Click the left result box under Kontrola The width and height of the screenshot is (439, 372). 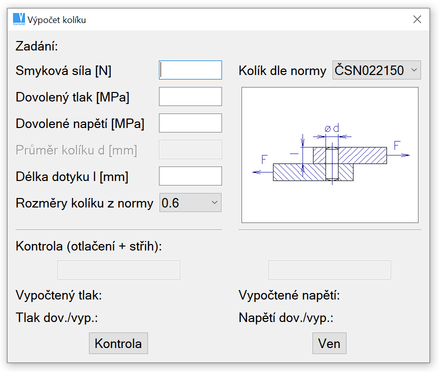[119, 270]
